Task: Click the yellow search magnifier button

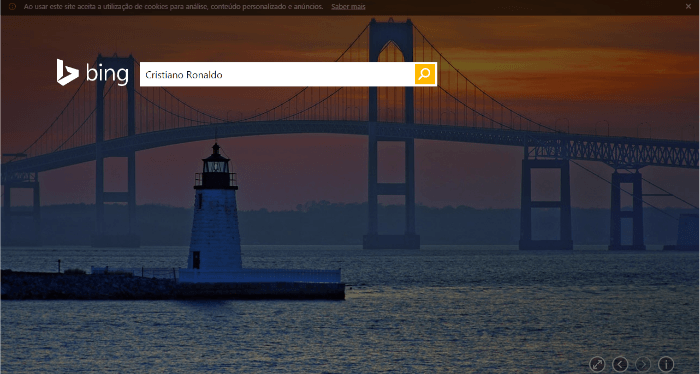Action: pyautogui.click(x=425, y=74)
